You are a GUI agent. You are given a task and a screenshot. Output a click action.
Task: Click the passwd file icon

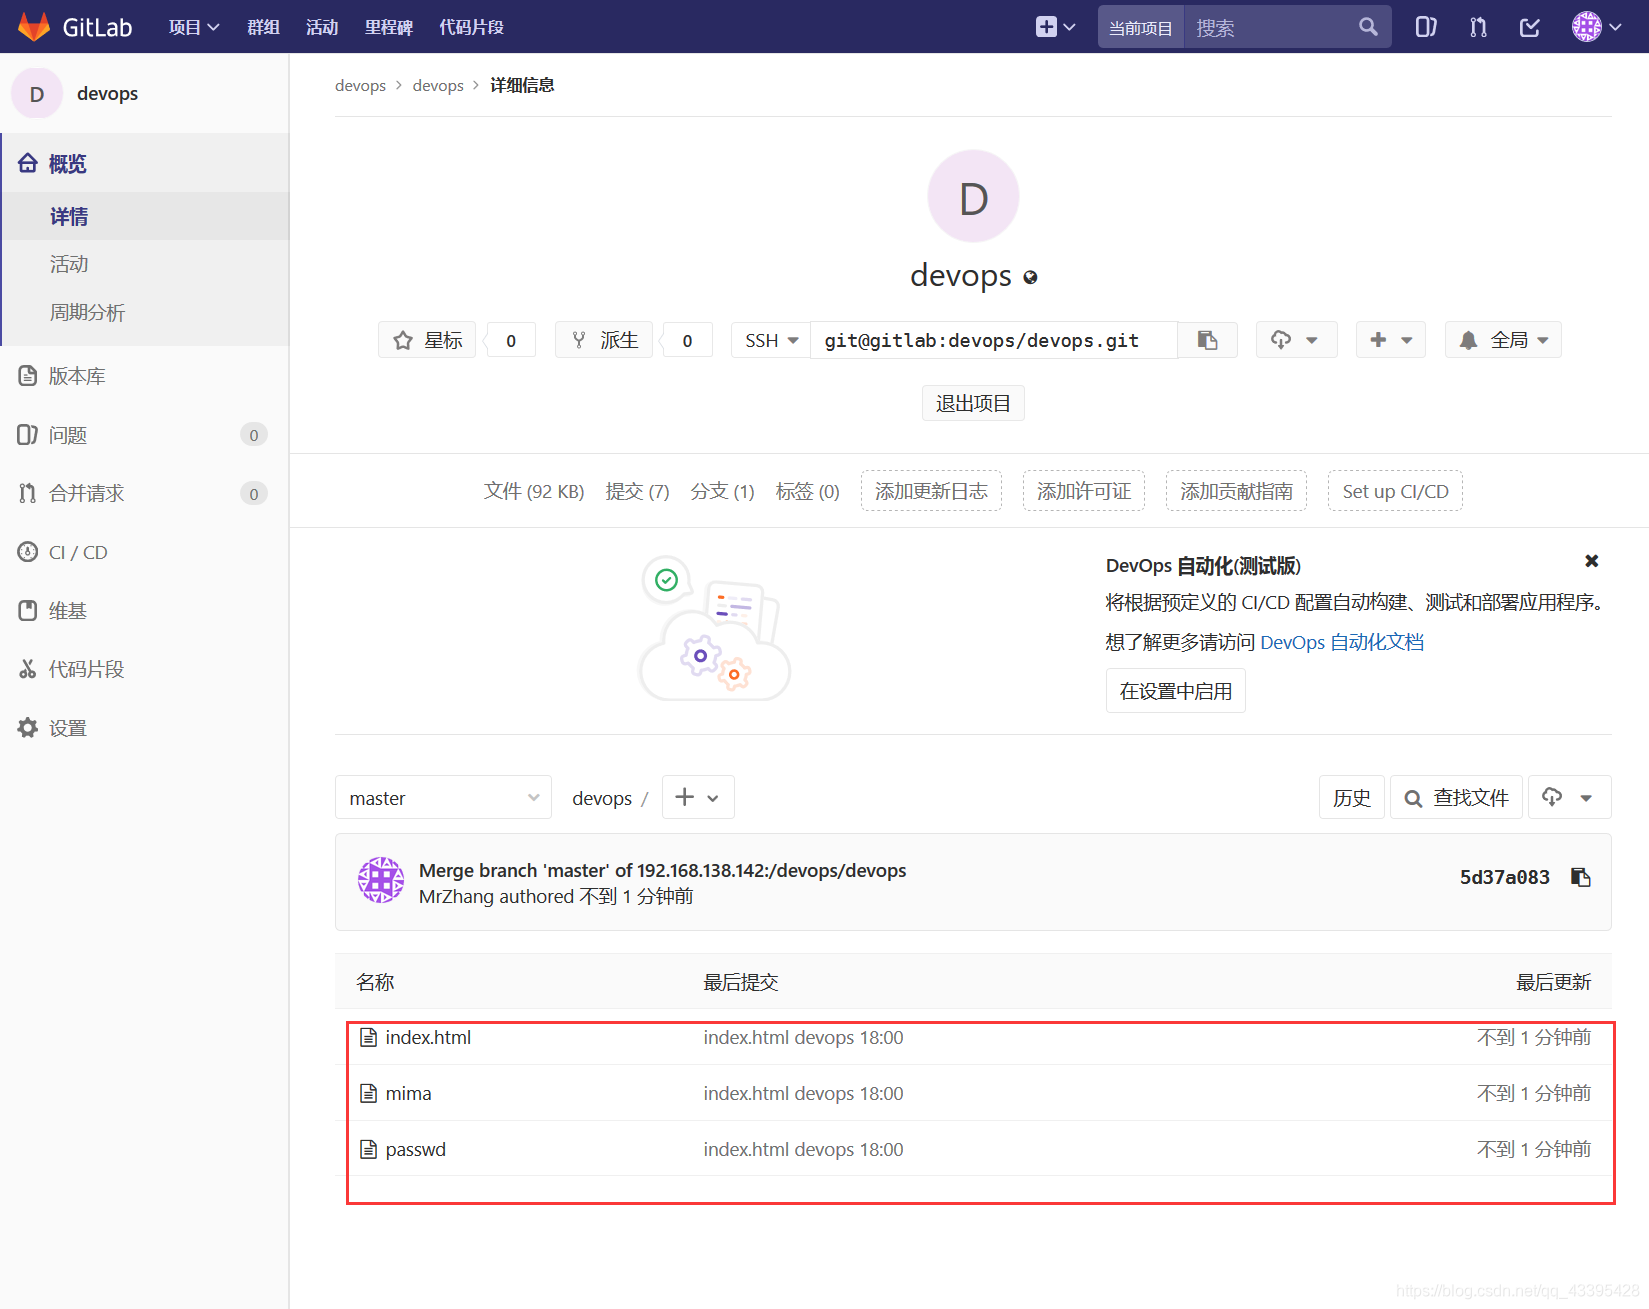point(369,1150)
